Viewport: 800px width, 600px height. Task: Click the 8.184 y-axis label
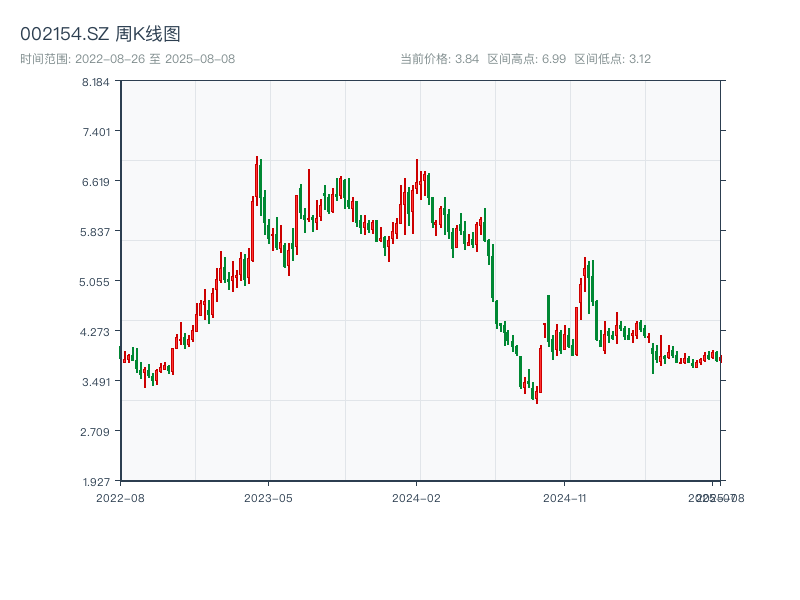96,82
